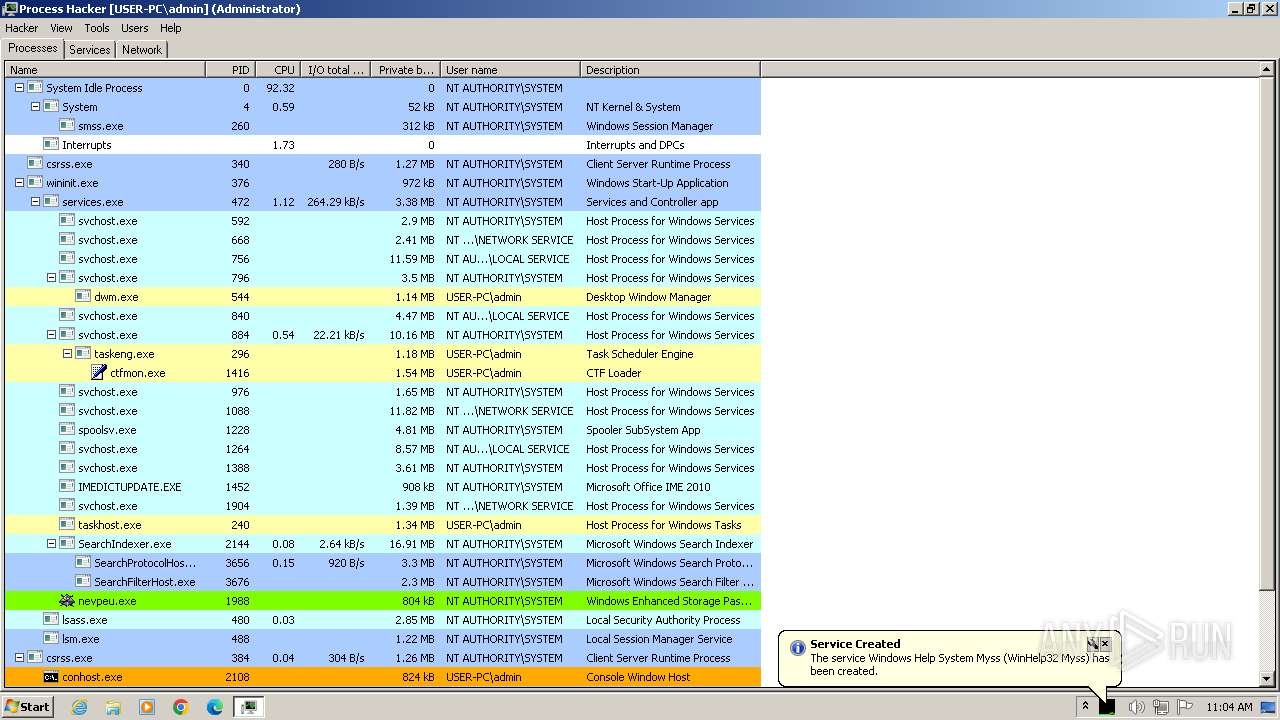Sort by Private bytes column header
The width and height of the screenshot is (1280, 720).
(405, 70)
